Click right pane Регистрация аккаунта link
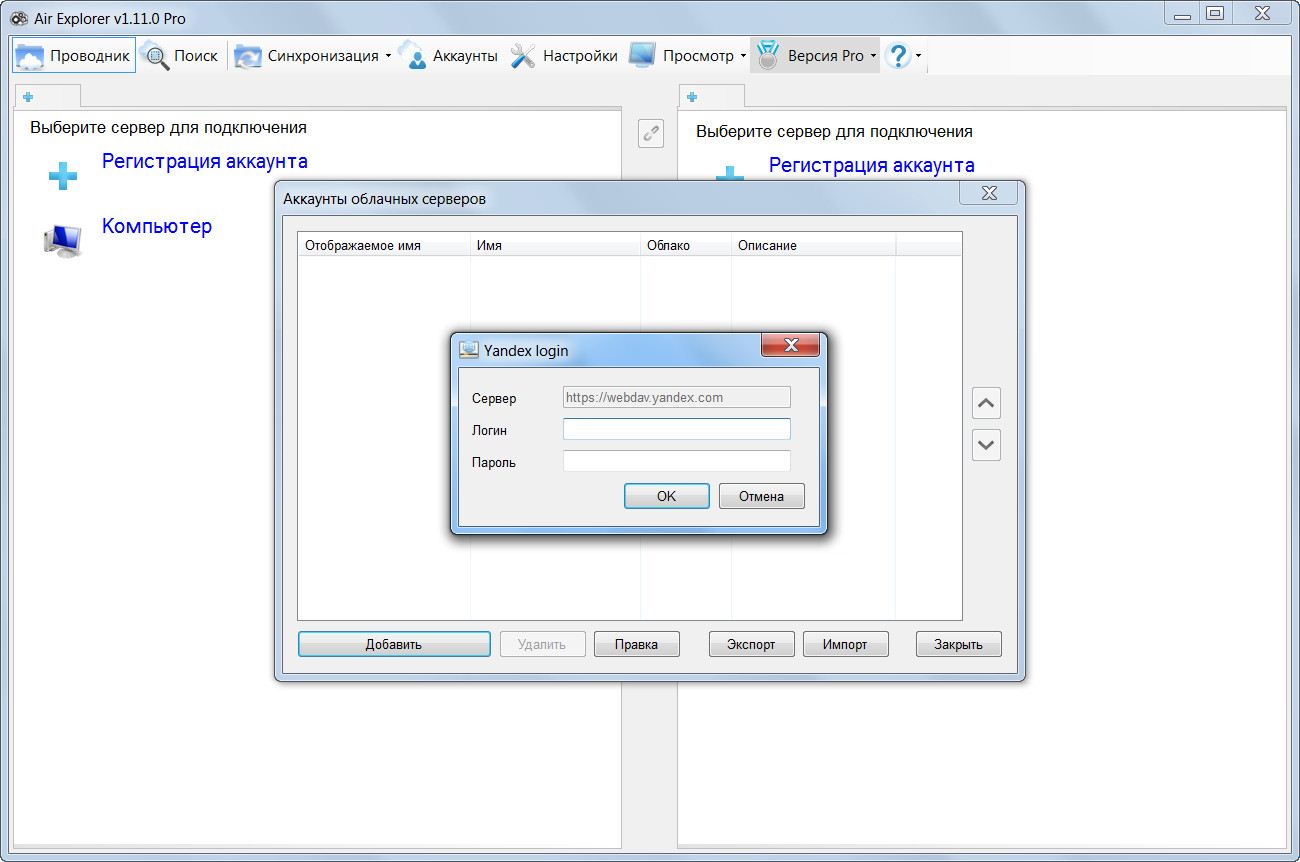This screenshot has height=862, width=1300. pyautogui.click(x=872, y=165)
